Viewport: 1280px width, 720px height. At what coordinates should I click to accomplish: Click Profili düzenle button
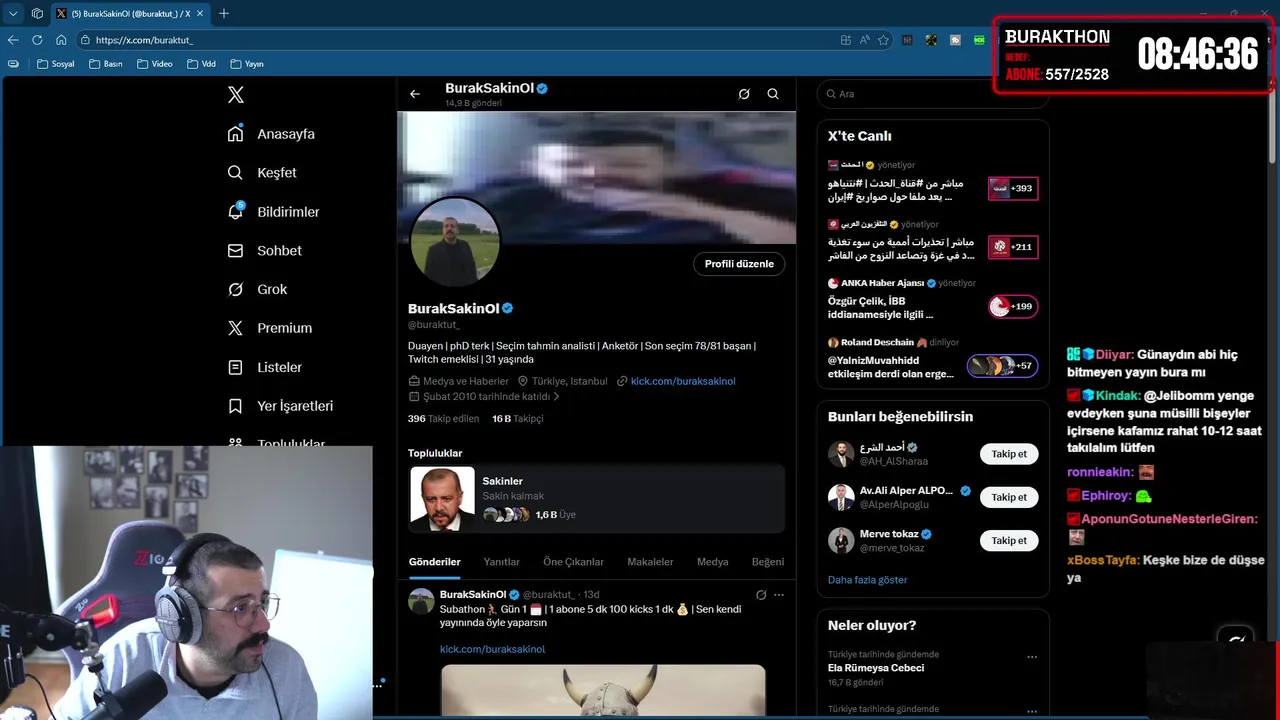point(739,264)
